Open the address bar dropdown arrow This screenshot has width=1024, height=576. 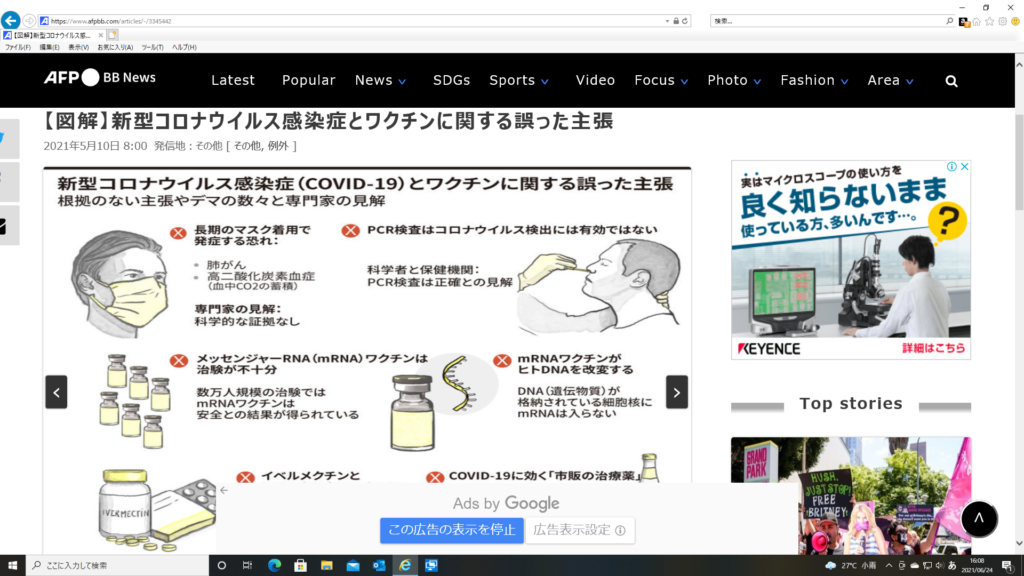[667, 21]
